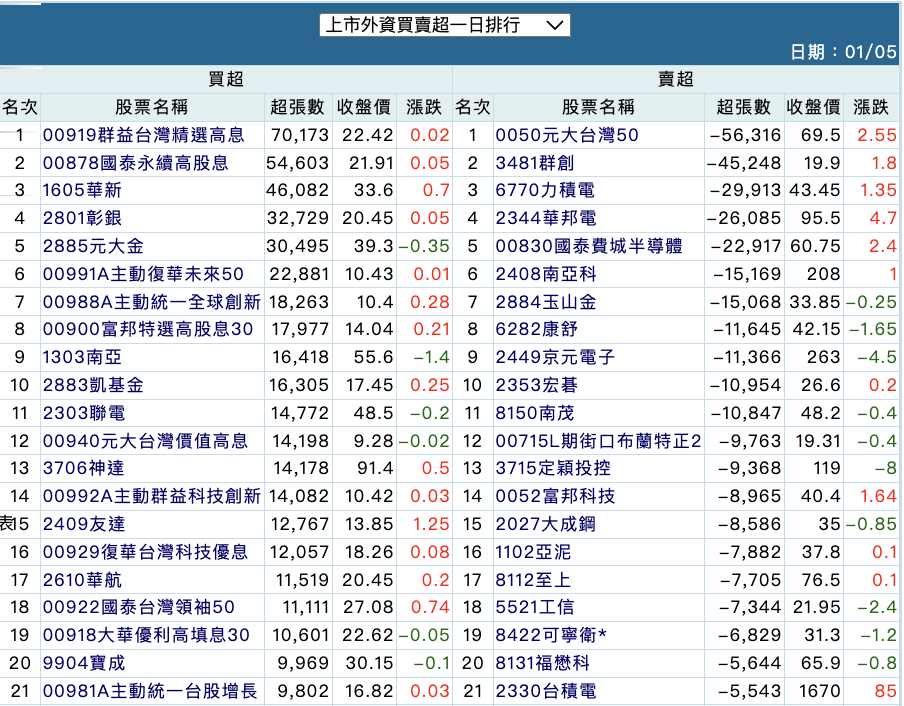
Task: Click 0050元大台灣50 in sell list
Action: (566, 135)
